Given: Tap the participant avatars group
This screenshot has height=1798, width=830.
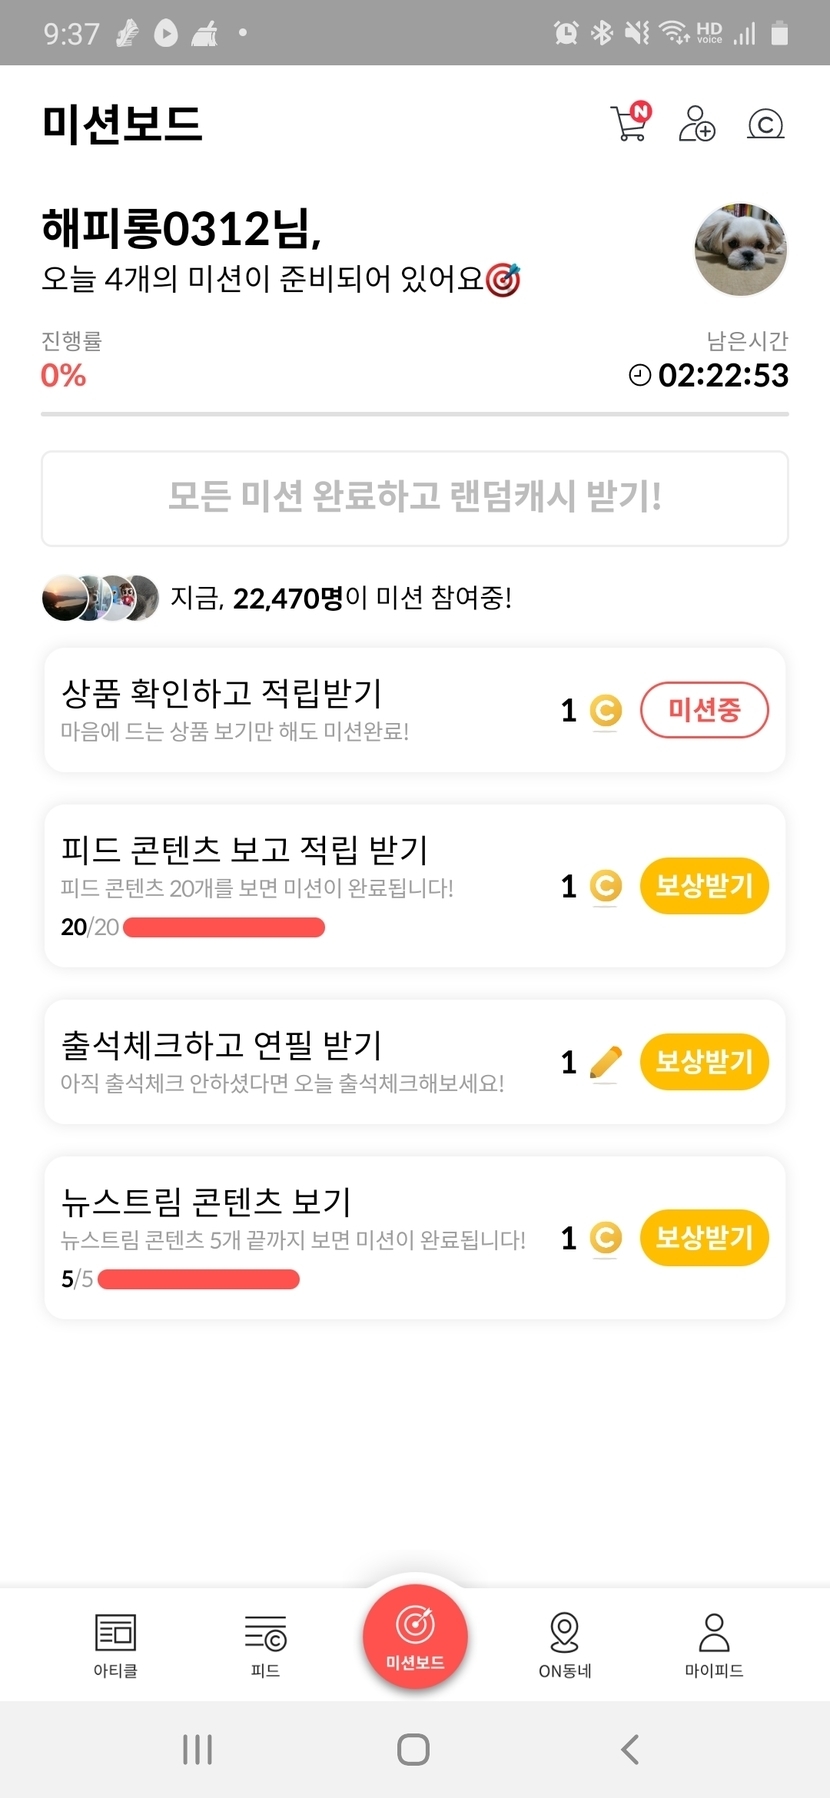Looking at the screenshot, I should click(x=100, y=598).
